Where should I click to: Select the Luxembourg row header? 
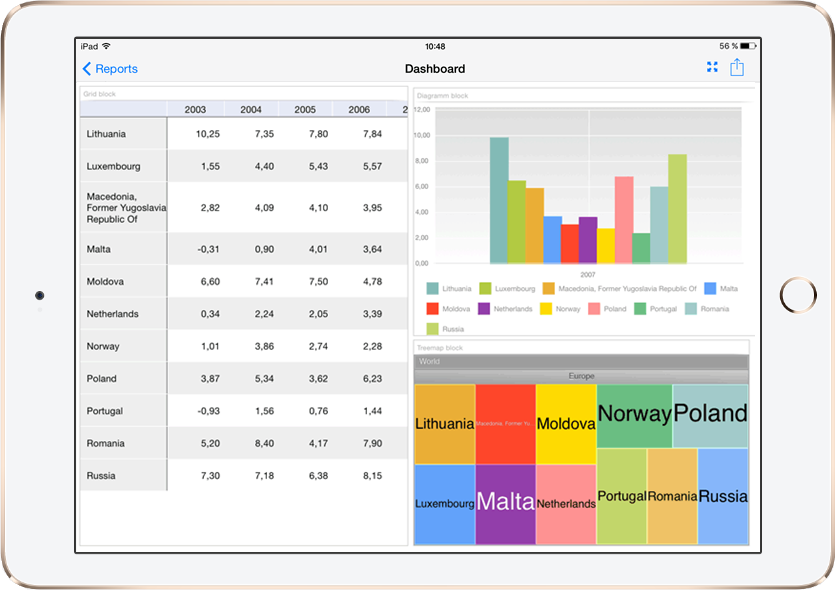coord(124,166)
